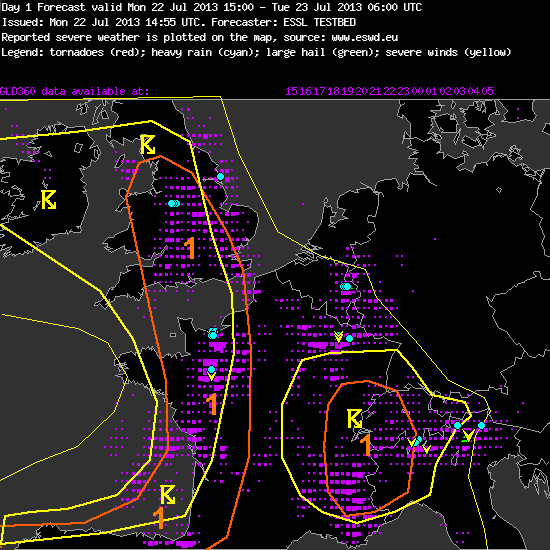Click the thunderstorm symbol over the Alps
This screenshot has height=550, width=550.
(355, 418)
